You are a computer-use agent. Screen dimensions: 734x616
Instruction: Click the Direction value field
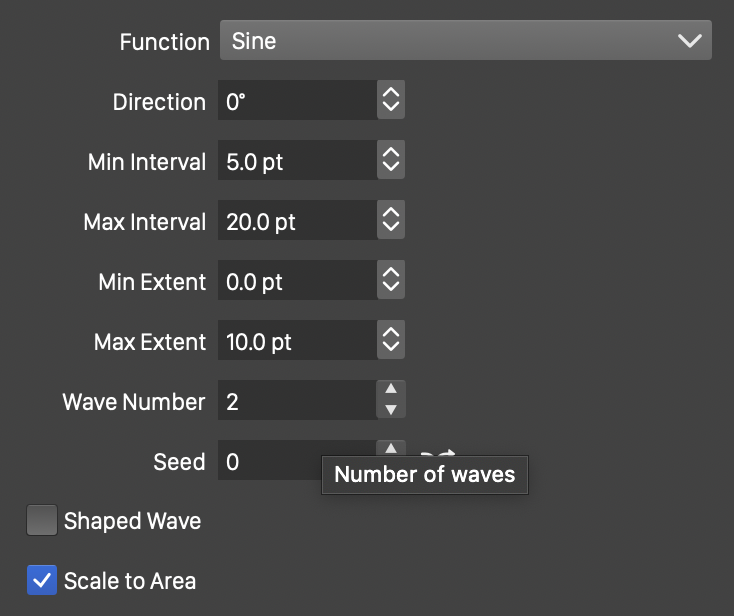(297, 101)
